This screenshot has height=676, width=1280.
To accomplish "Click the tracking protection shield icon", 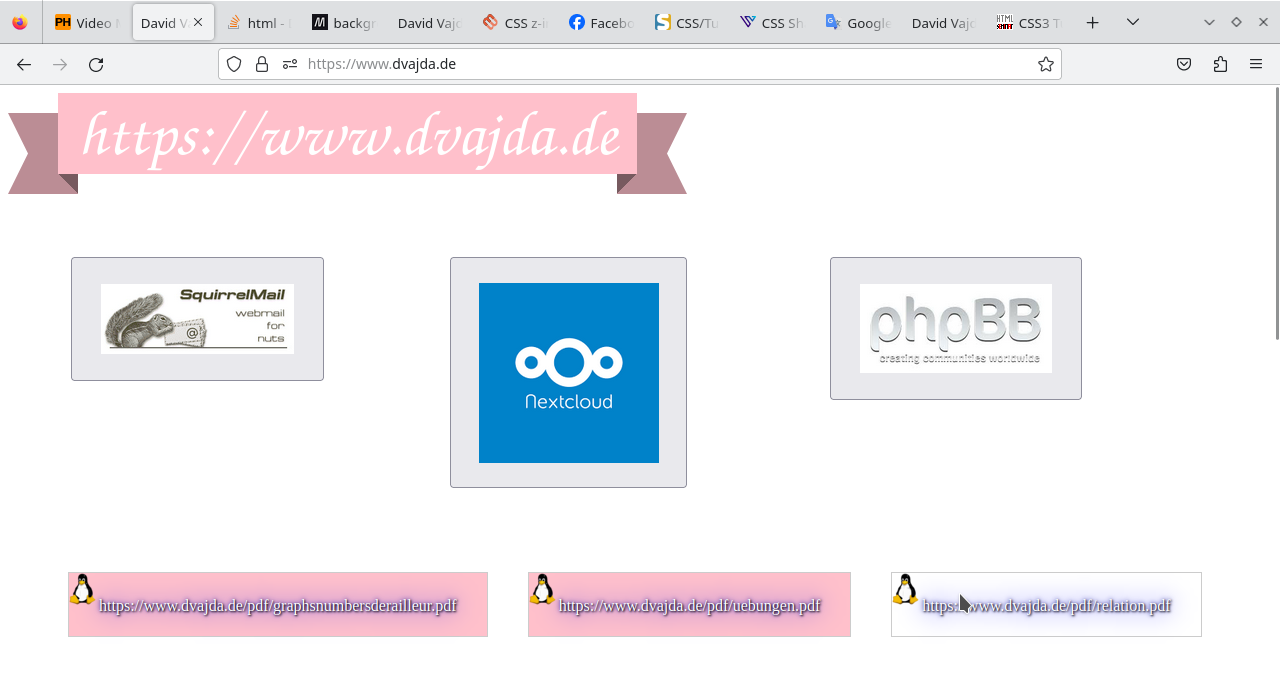I will (234, 64).
